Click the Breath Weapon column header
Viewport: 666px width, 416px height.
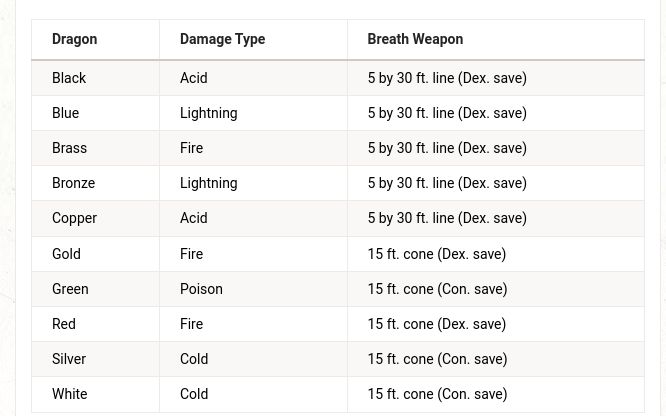point(415,39)
